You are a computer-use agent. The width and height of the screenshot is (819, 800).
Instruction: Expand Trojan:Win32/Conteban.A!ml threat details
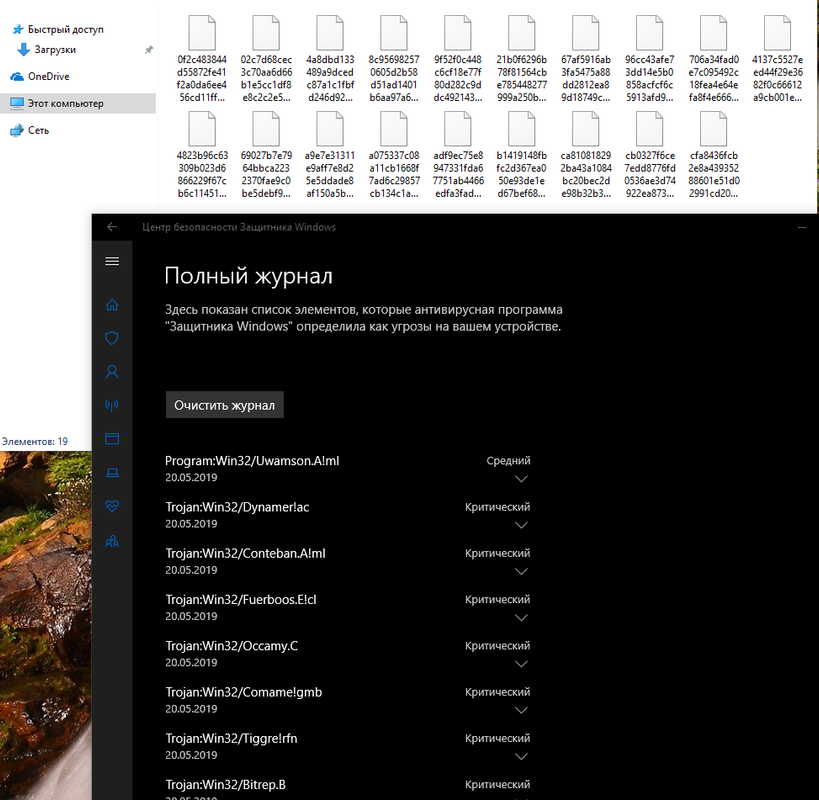pyautogui.click(x=521, y=571)
